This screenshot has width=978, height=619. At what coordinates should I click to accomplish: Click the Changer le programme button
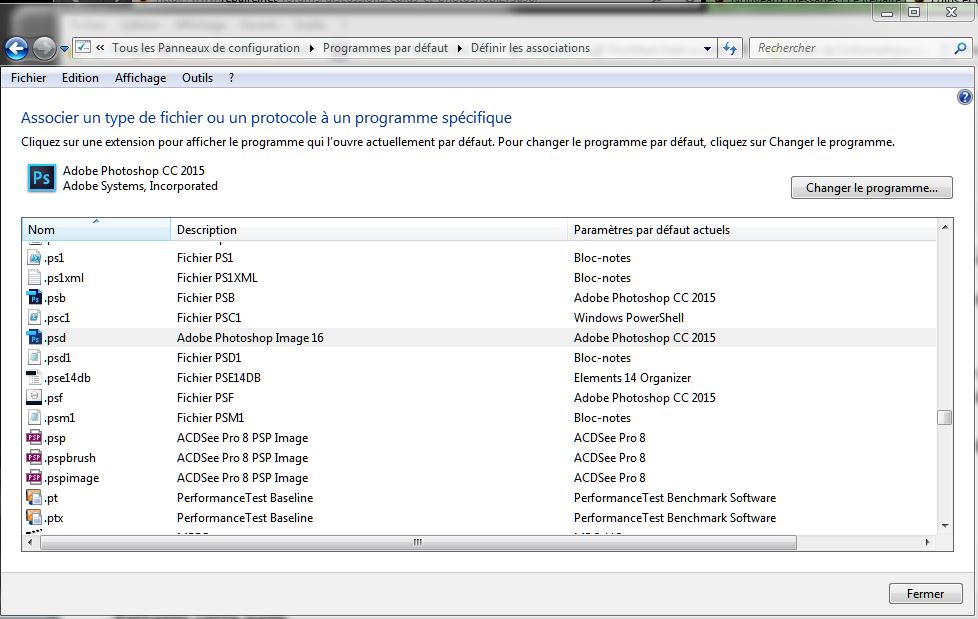click(871, 188)
